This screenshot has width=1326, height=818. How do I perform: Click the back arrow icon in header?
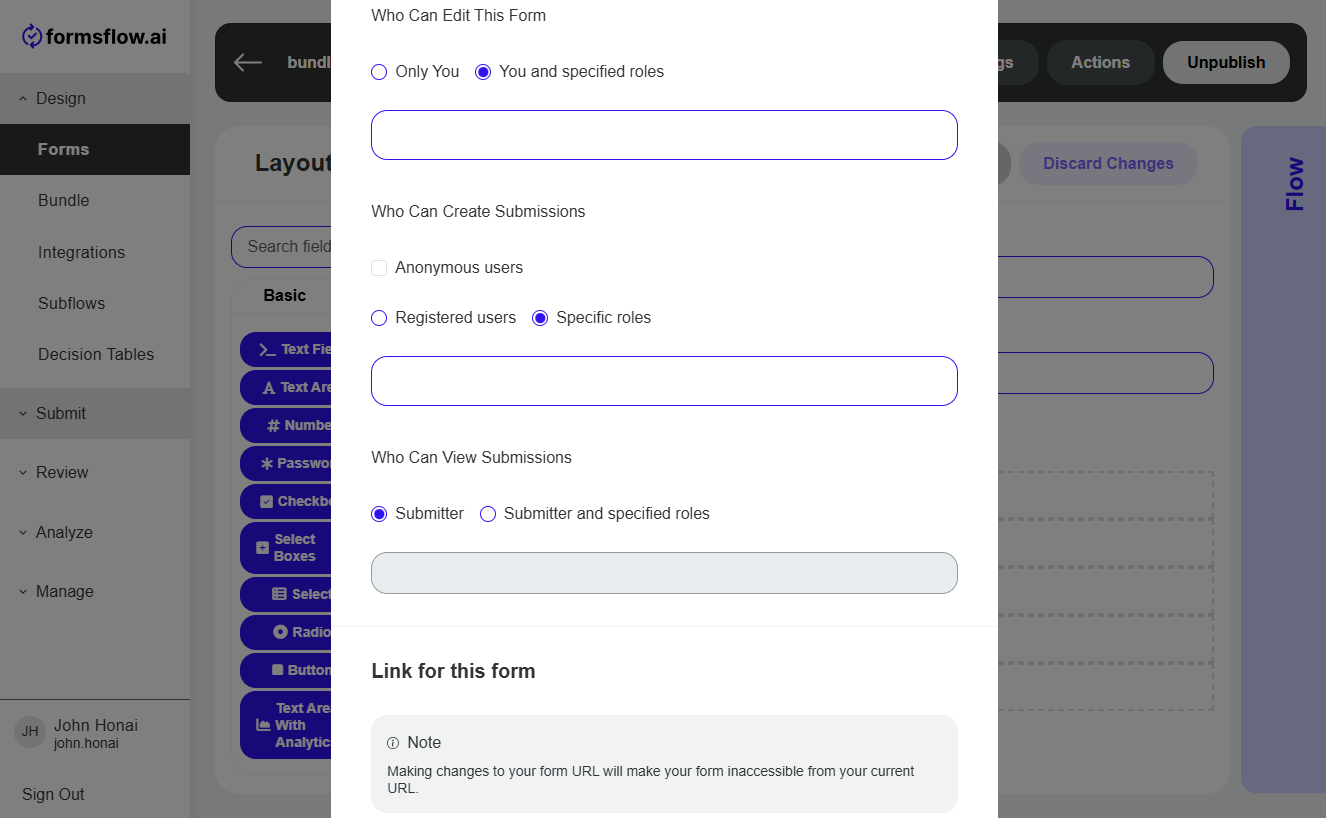point(248,62)
